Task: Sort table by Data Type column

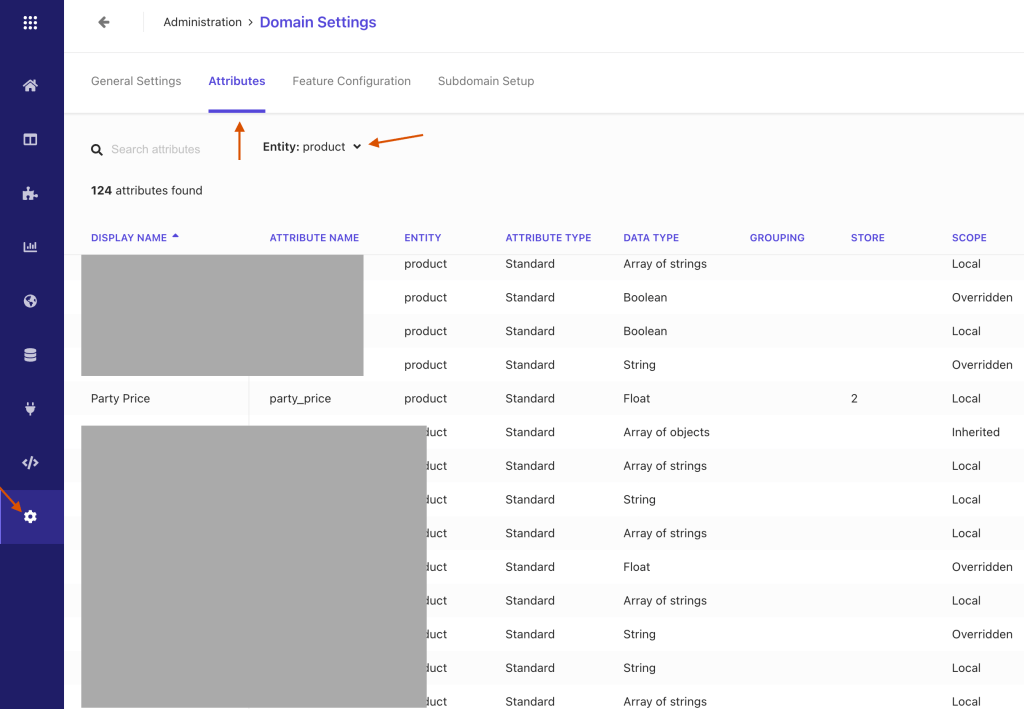Action: pyautogui.click(x=650, y=238)
